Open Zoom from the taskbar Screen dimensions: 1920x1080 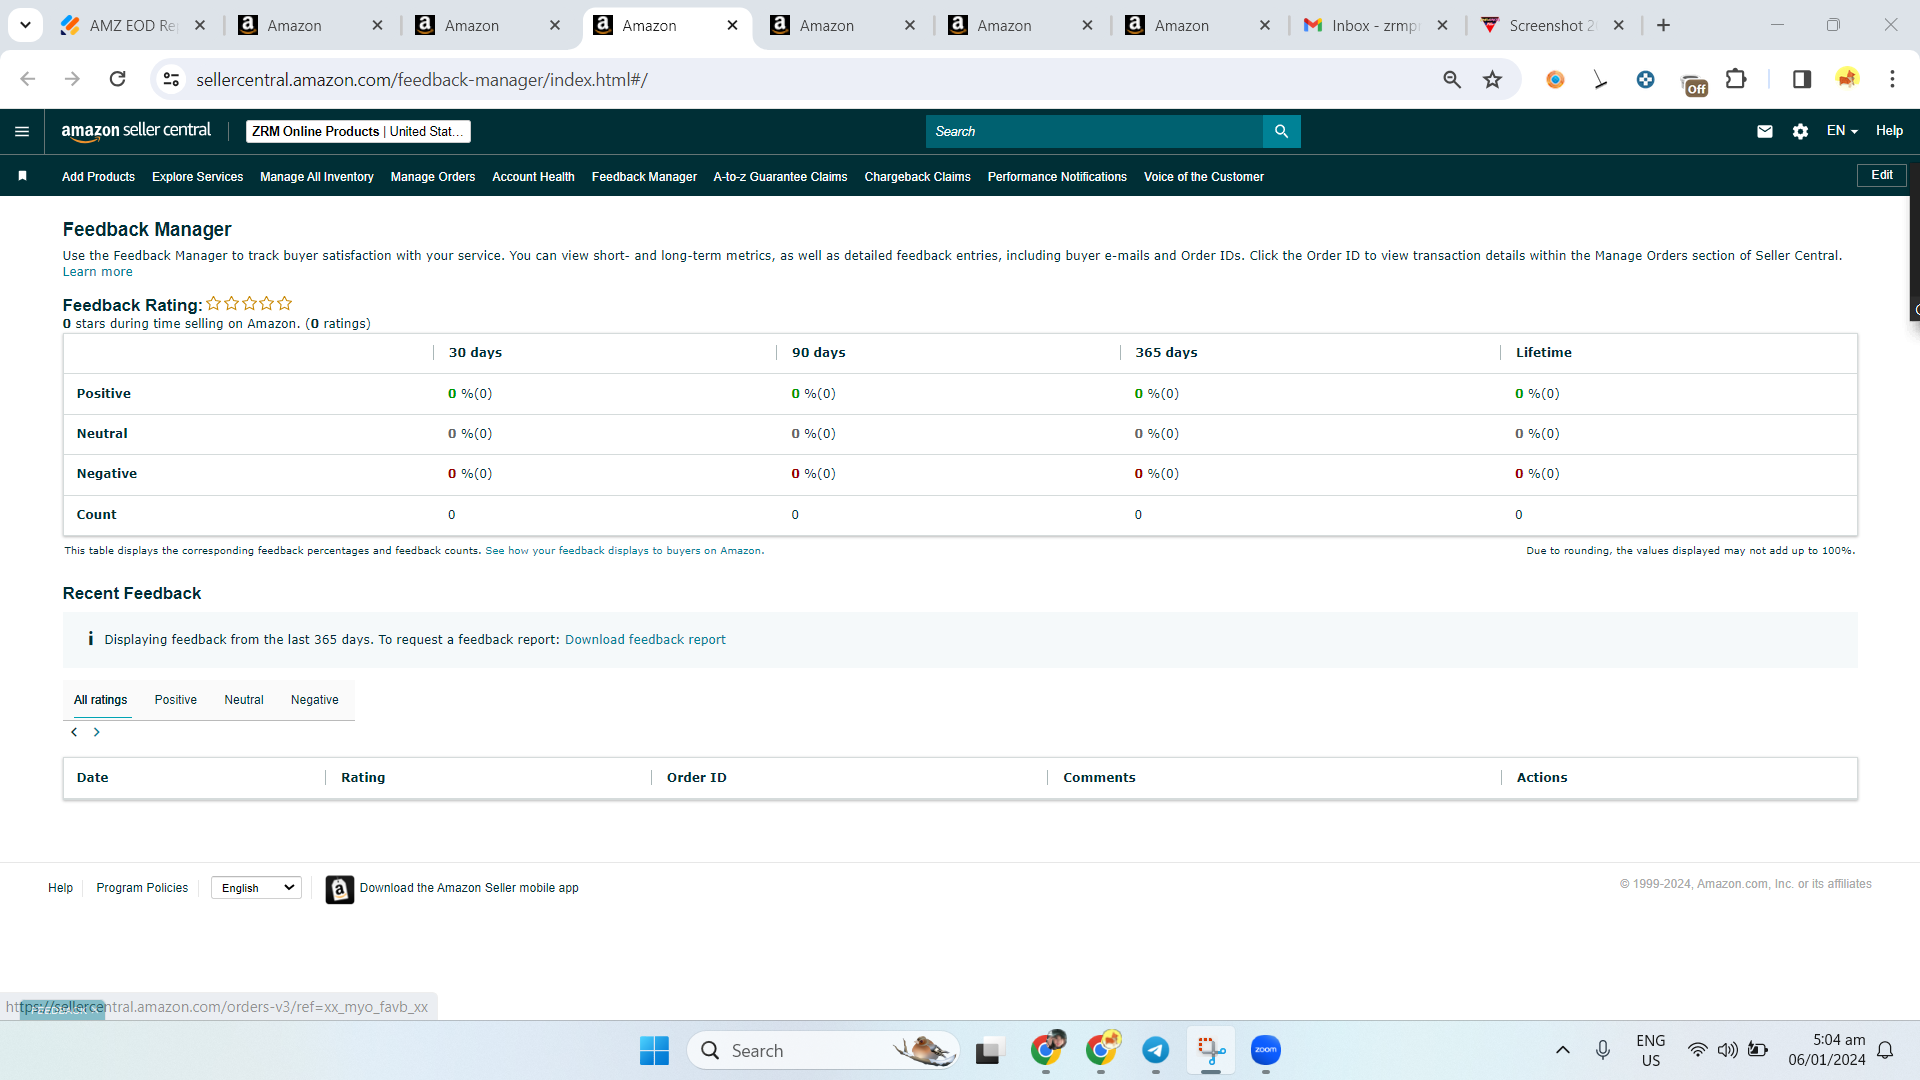point(1266,1050)
